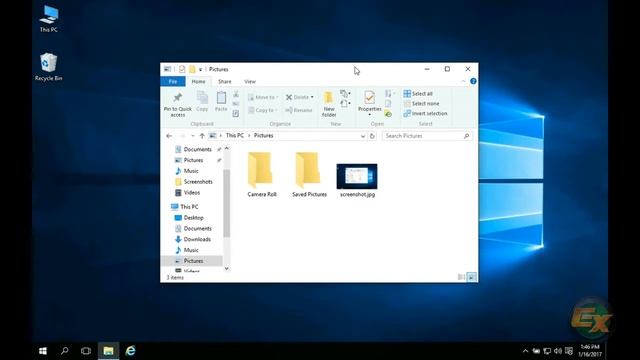The image size is (640, 360).
Task: Launch Internet Explorer from taskbar
Action: tap(130, 351)
